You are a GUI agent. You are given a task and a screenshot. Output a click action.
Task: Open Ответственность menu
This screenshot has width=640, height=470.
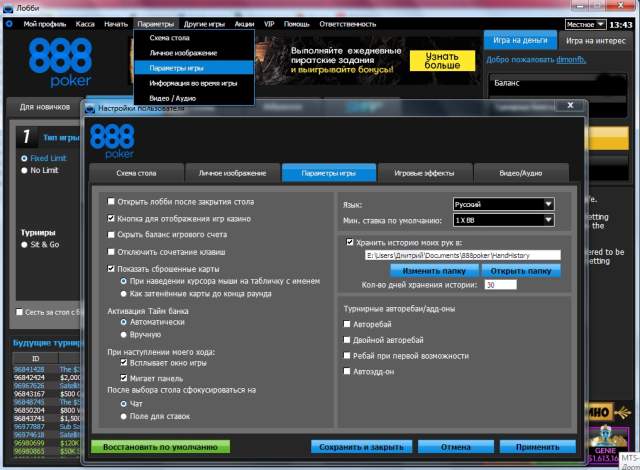(x=347, y=24)
